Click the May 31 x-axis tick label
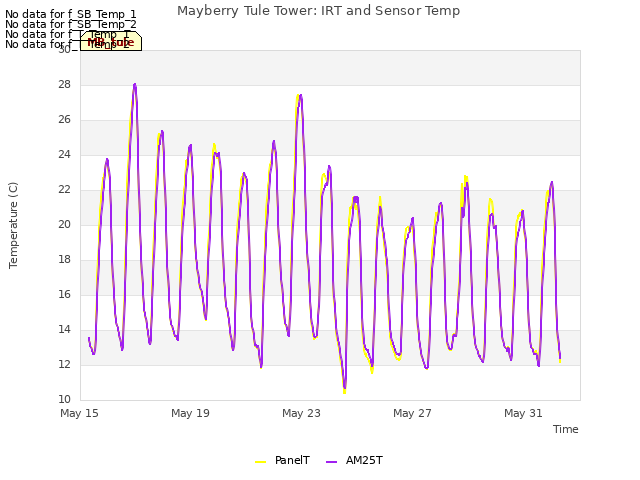 point(523,413)
